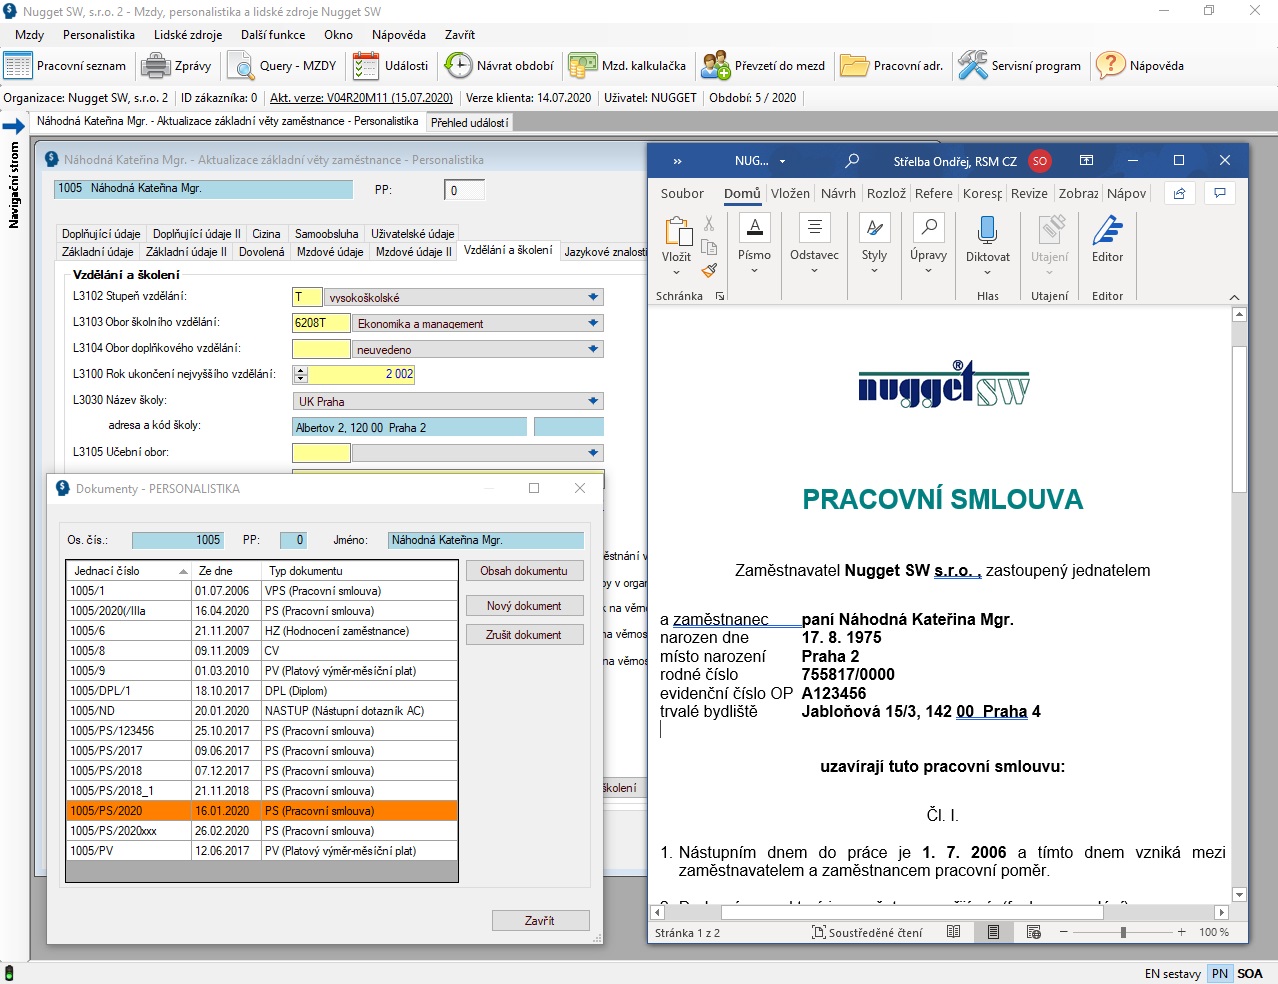Click Obsah dokumentu button

click(524, 571)
